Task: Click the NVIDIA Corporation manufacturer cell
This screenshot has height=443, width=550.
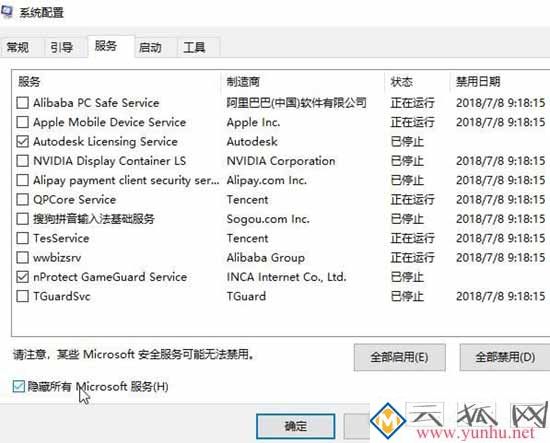Action: pos(281,161)
